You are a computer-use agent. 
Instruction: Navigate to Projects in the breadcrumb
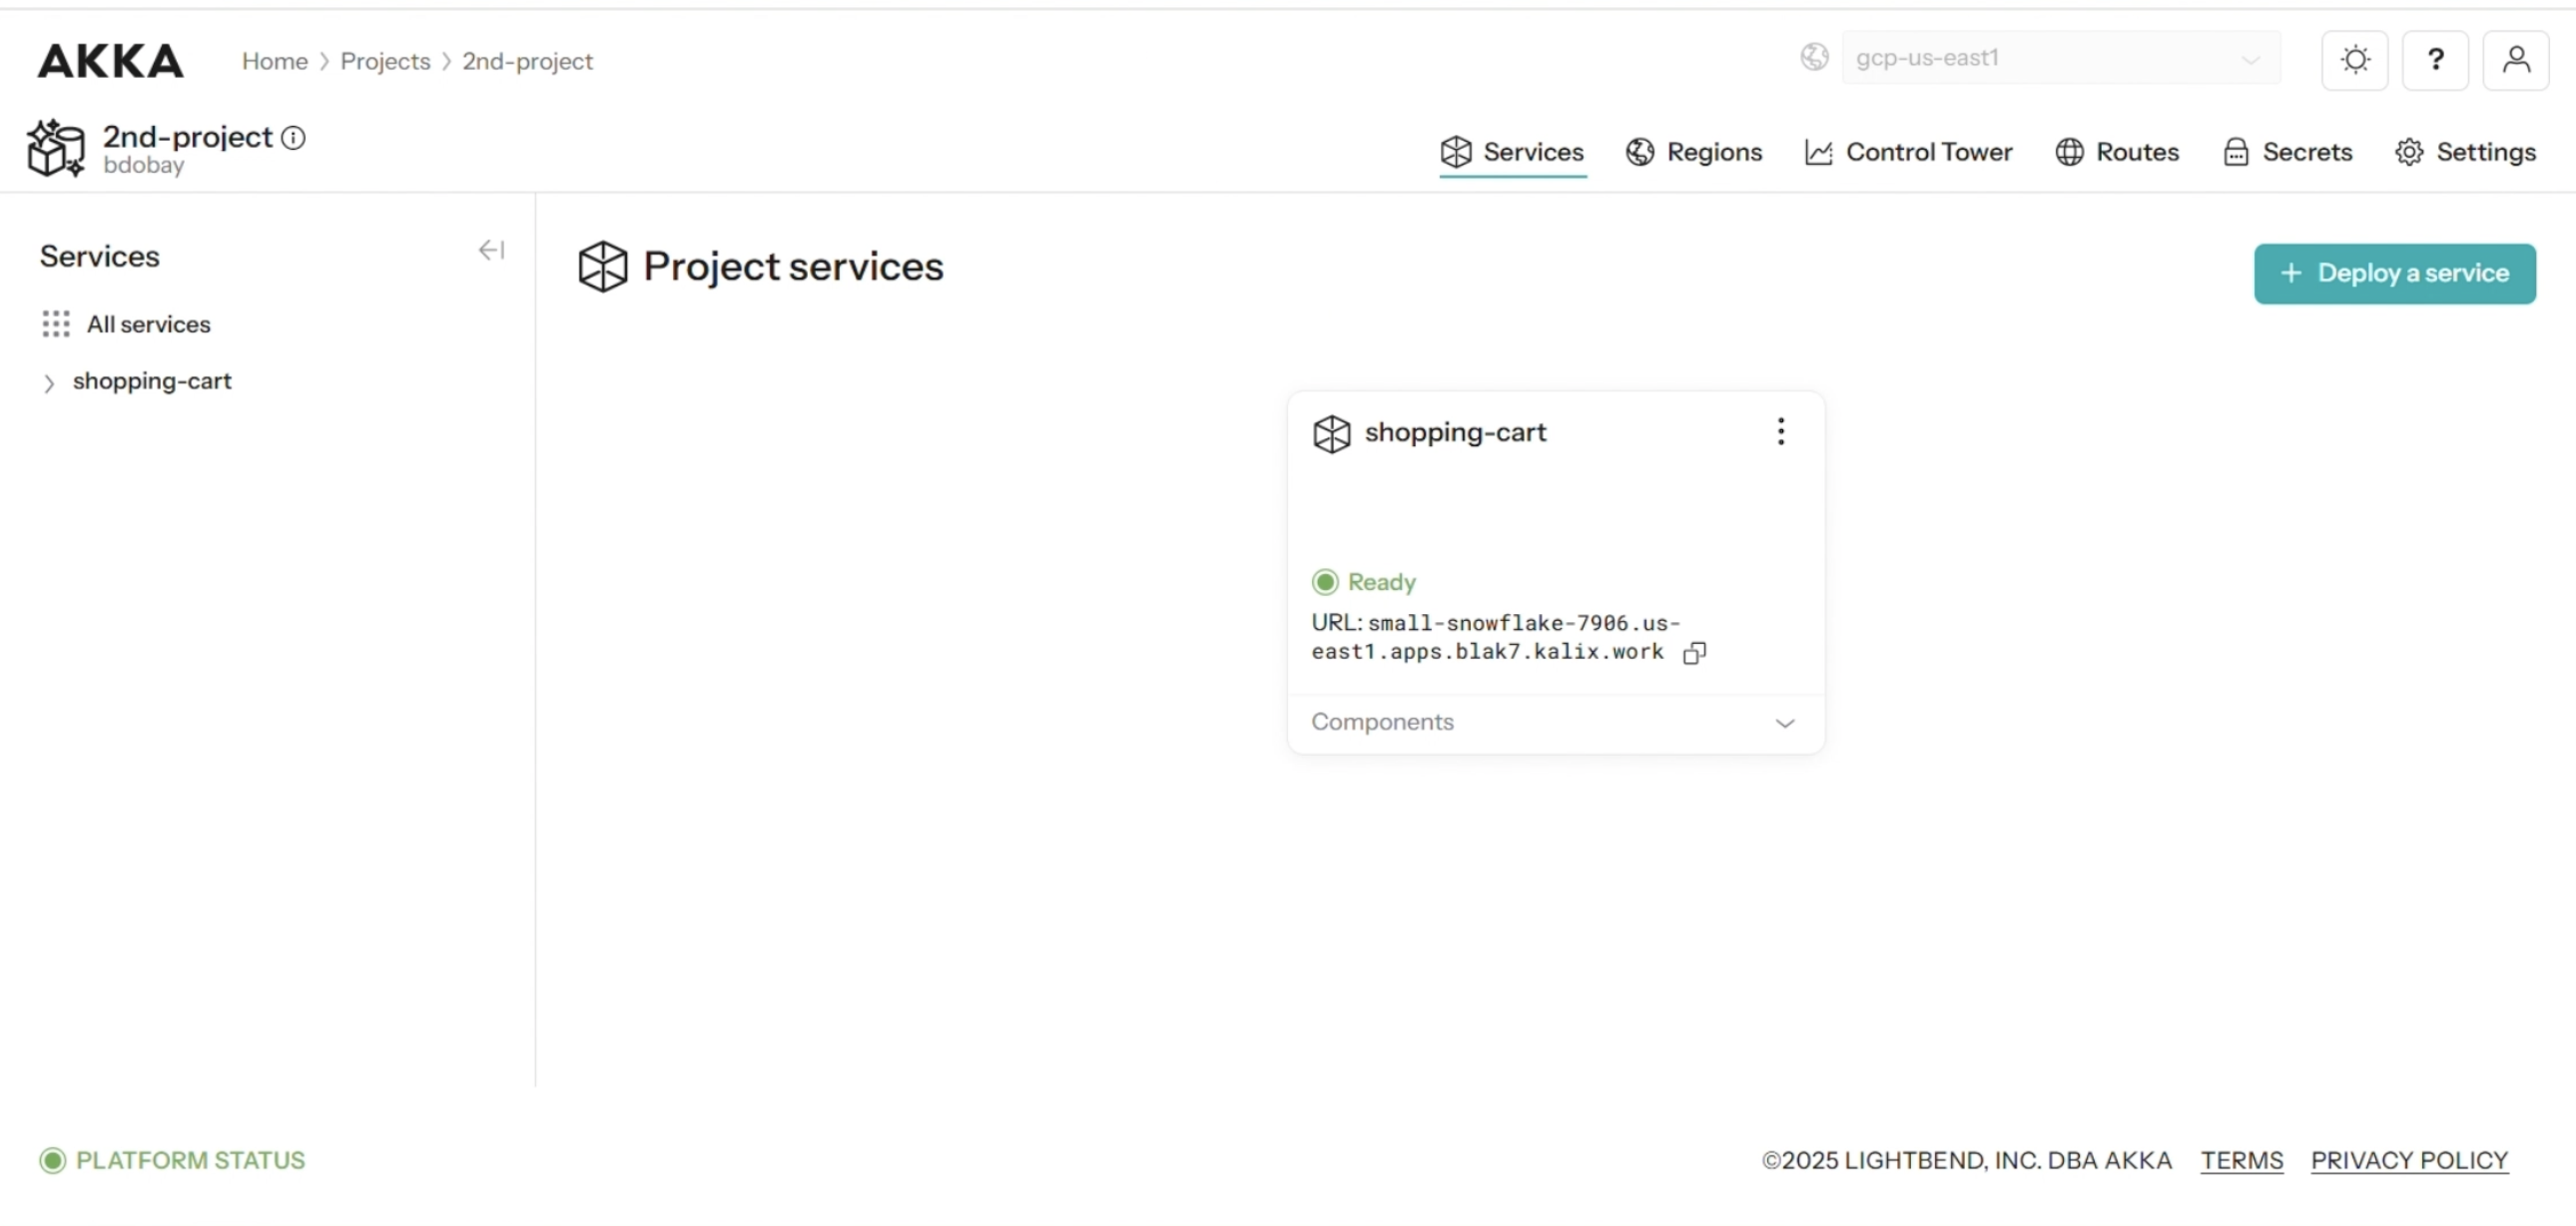coord(385,61)
